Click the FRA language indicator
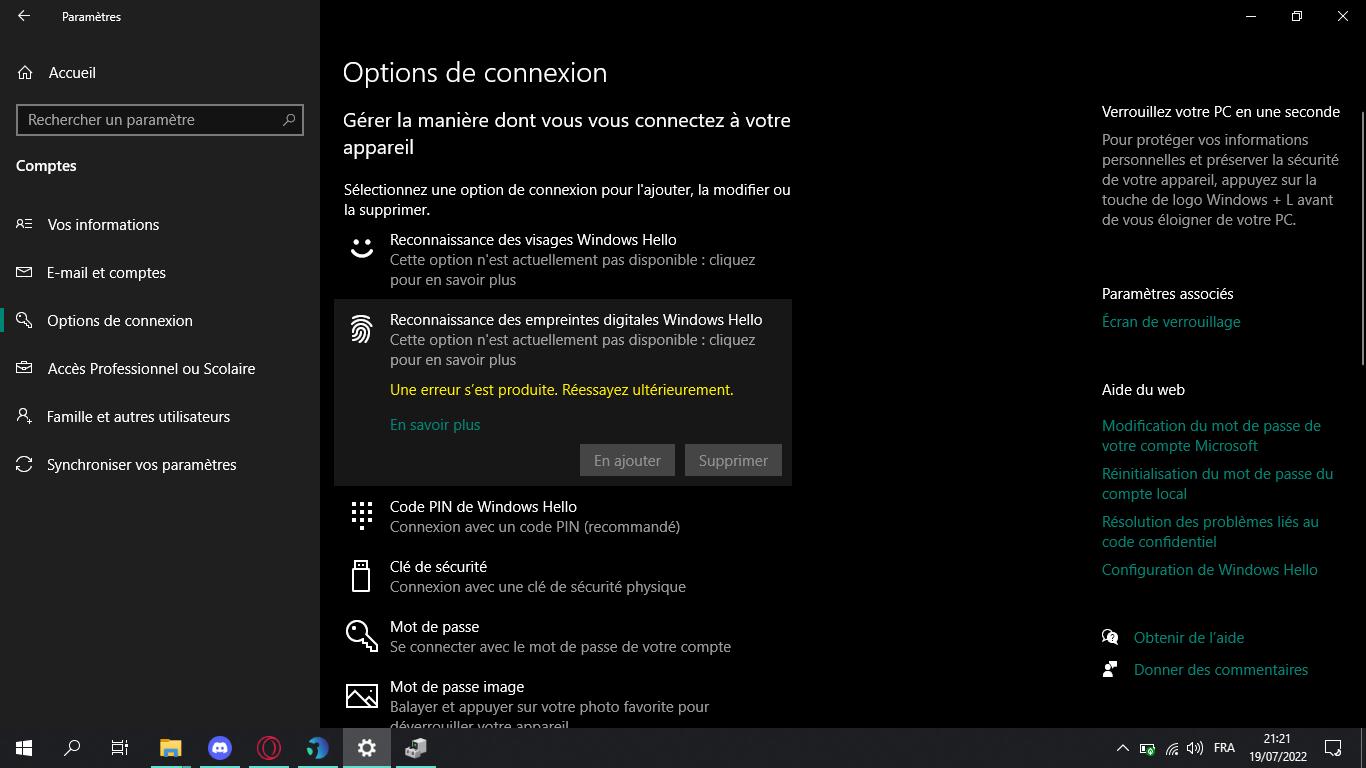Viewport: 1366px width, 768px height. point(1224,748)
